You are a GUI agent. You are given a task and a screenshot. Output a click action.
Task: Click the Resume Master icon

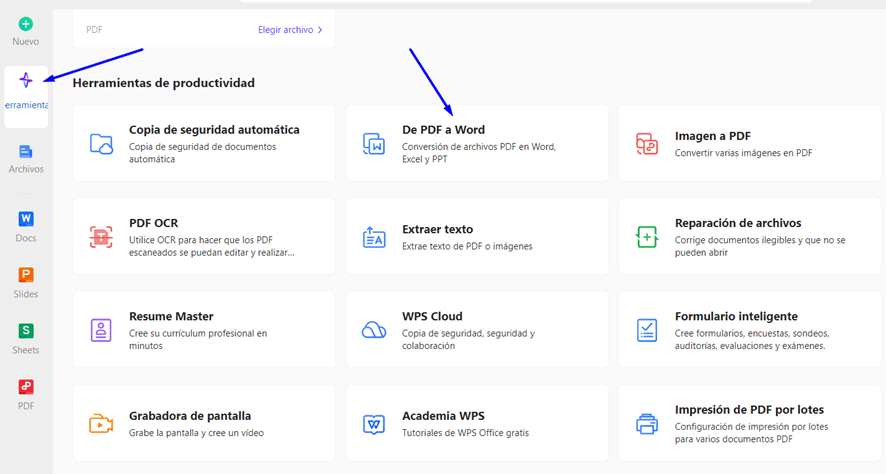pos(101,330)
